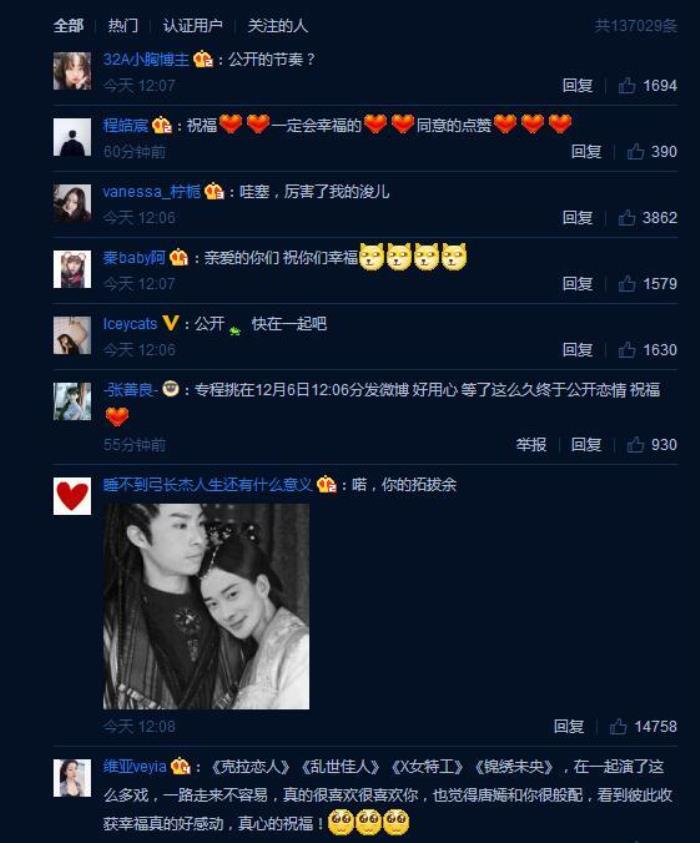Select the 认证用户 tab
The image size is (700, 843).
[192, 25]
